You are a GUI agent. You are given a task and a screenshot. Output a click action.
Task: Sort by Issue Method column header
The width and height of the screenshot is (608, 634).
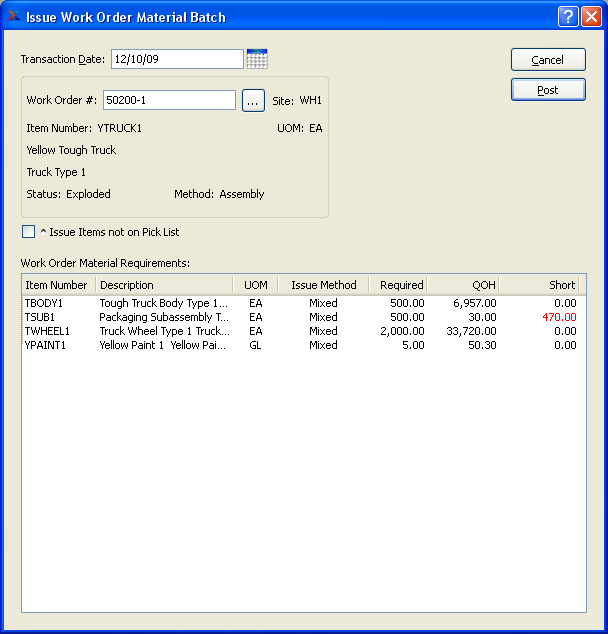323,285
